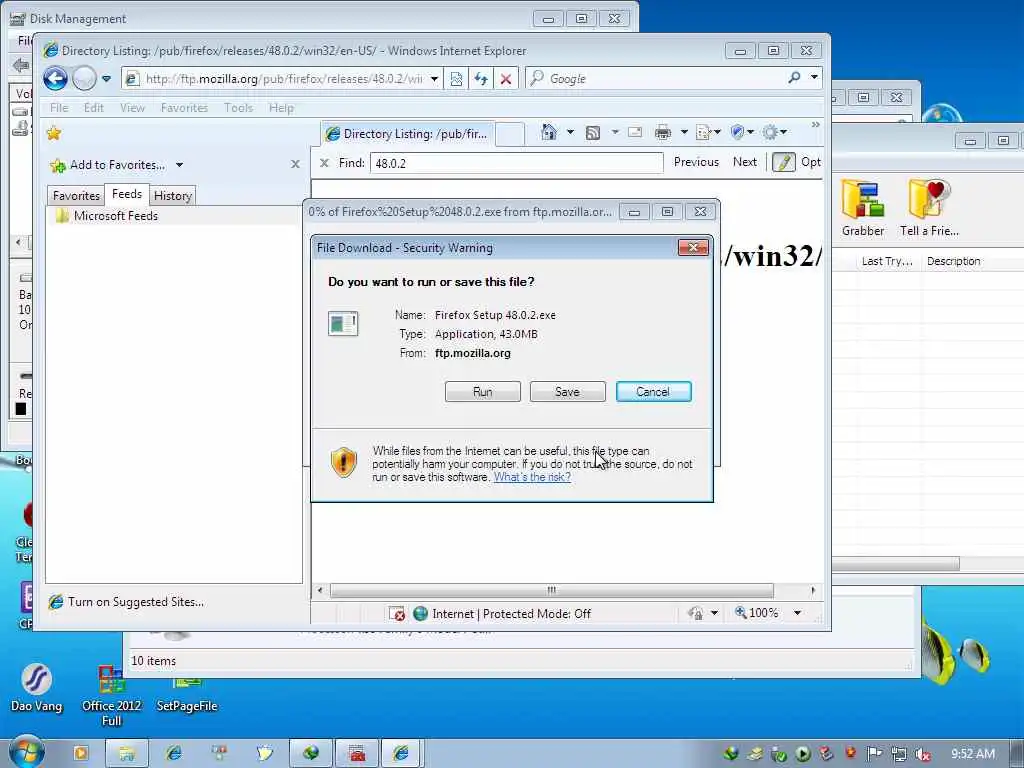Open the Safety shield menu

pyautogui.click(x=742, y=133)
